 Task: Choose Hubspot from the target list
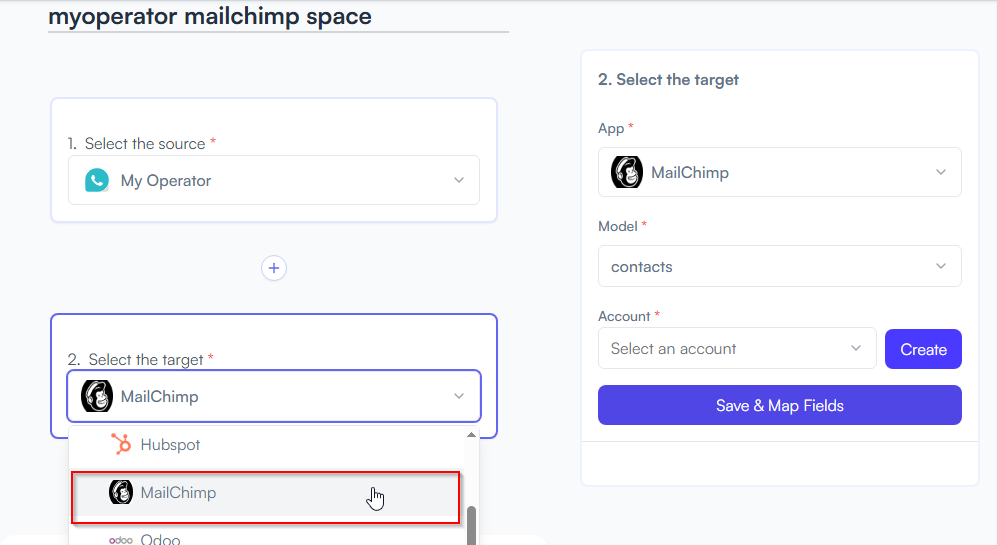pyautogui.click(x=267, y=445)
